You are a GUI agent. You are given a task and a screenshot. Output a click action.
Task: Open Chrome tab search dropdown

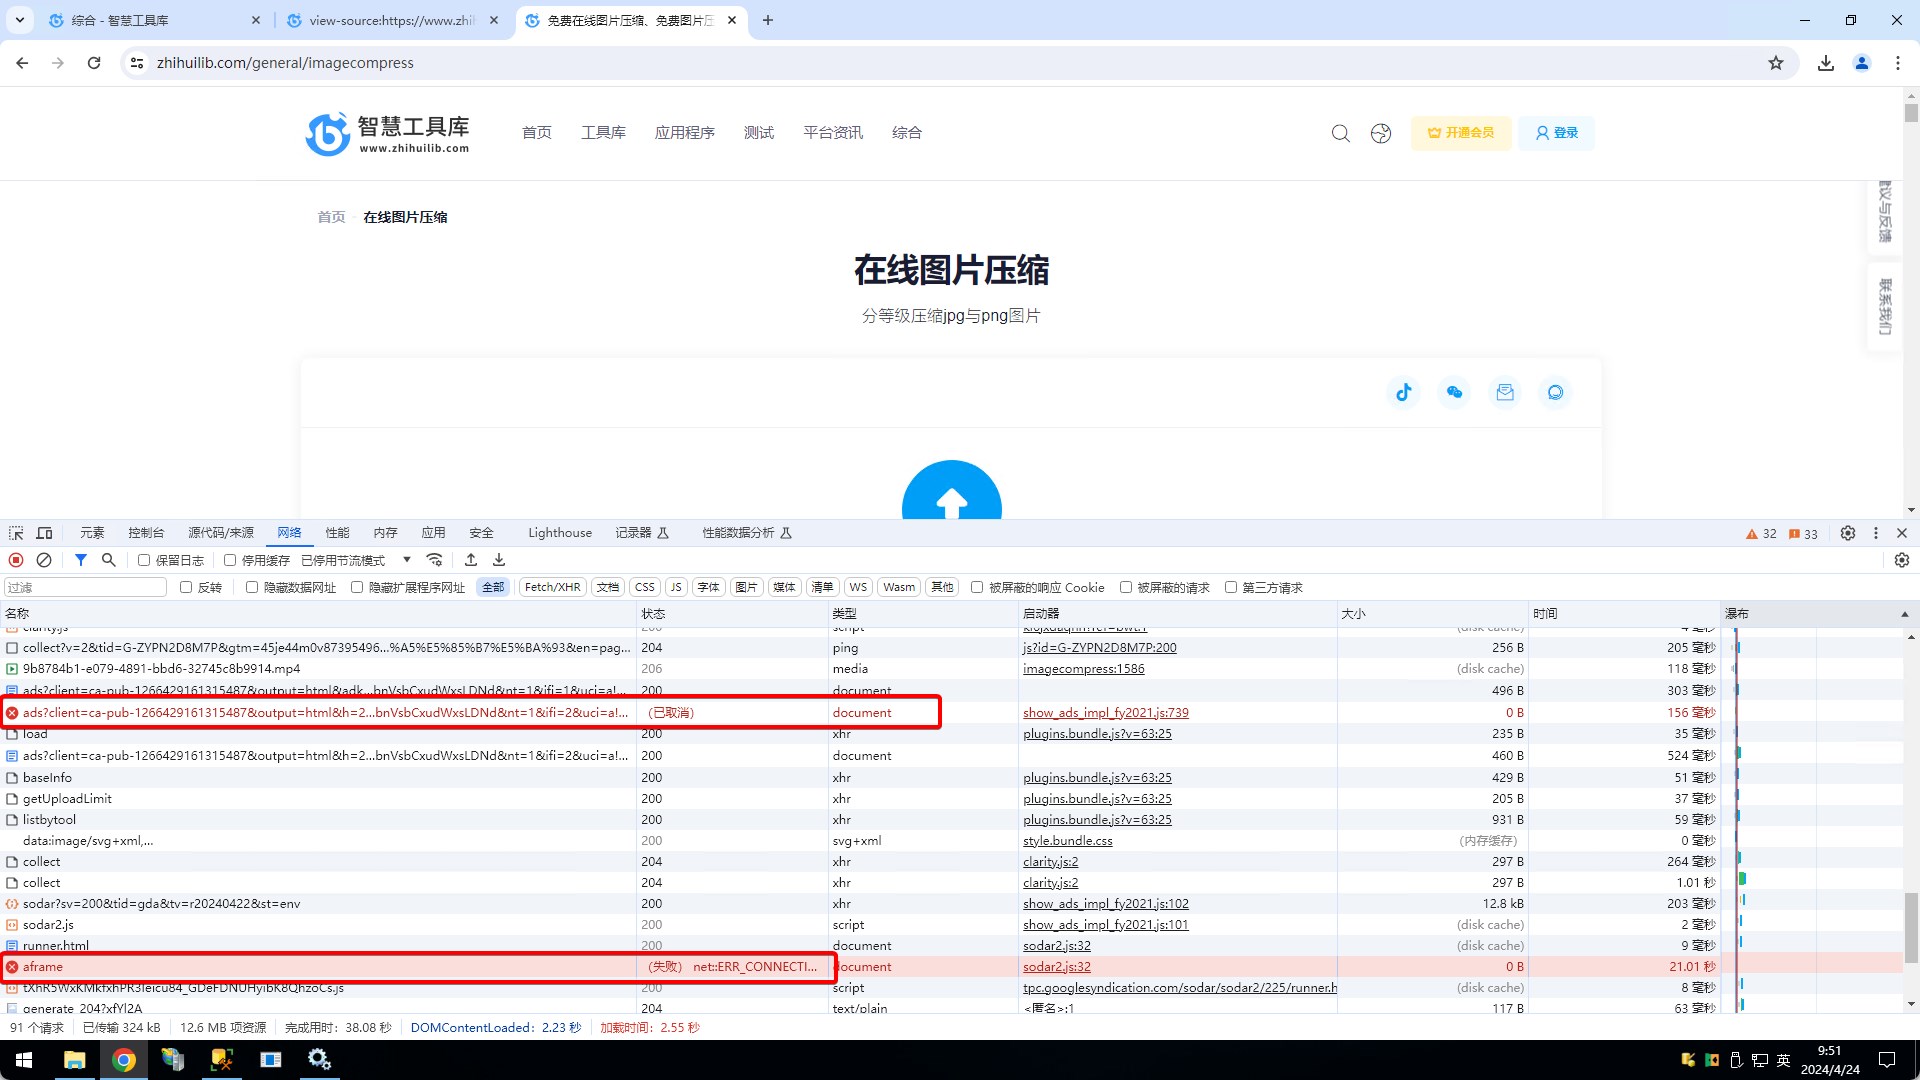(19, 20)
